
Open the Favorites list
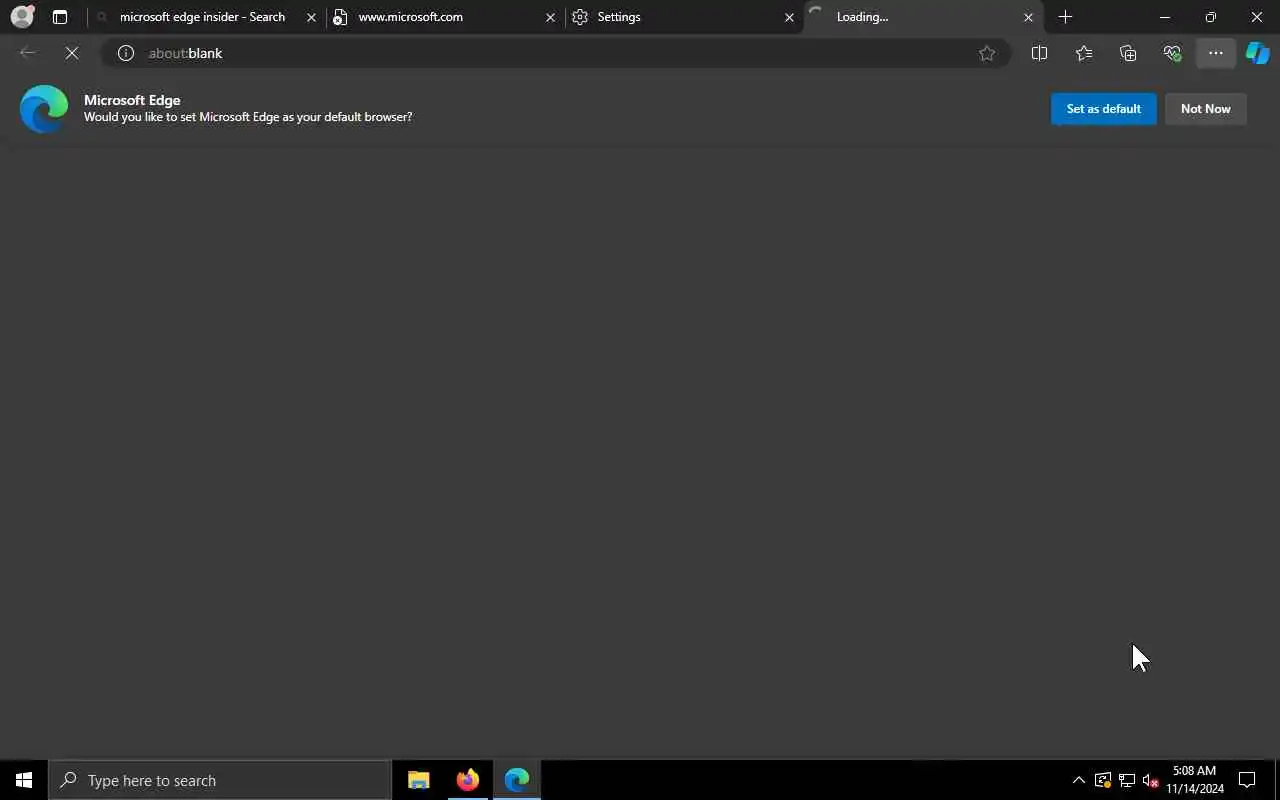(1084, 53)
